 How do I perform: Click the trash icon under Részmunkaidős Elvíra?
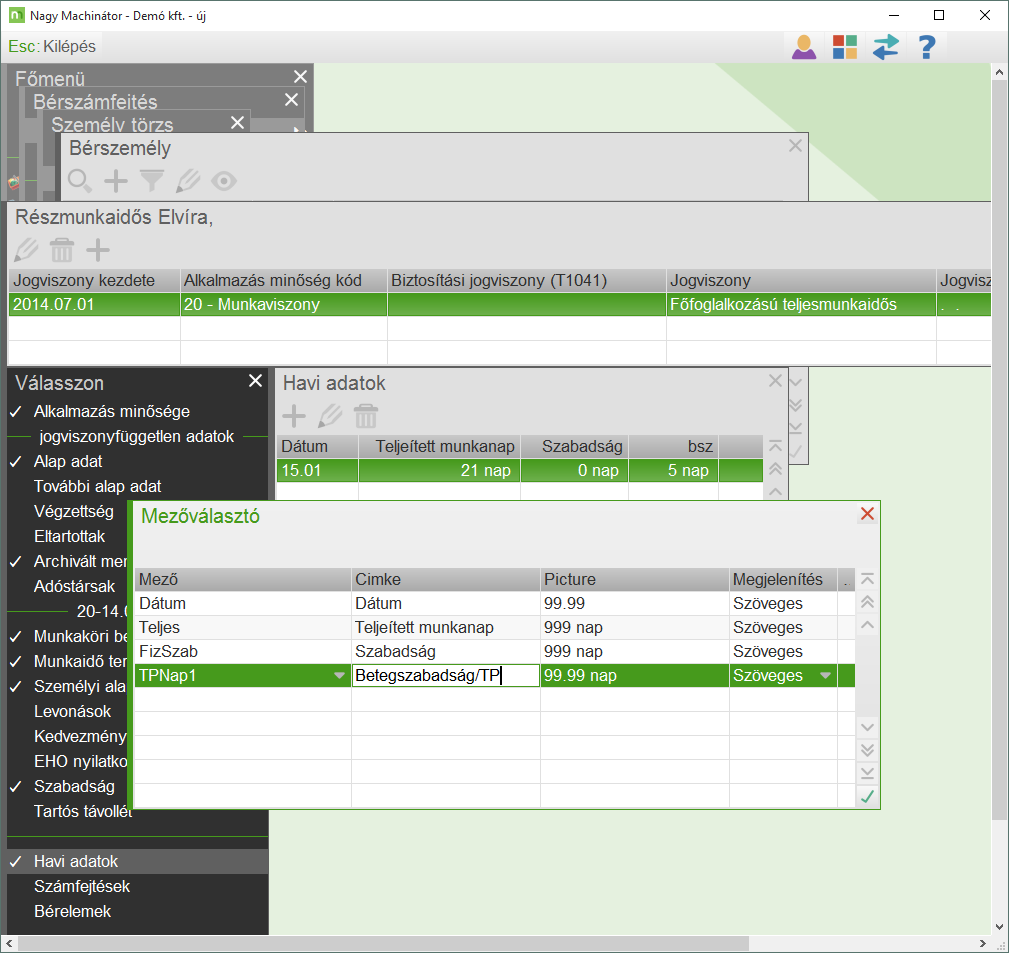click(62, 249)
